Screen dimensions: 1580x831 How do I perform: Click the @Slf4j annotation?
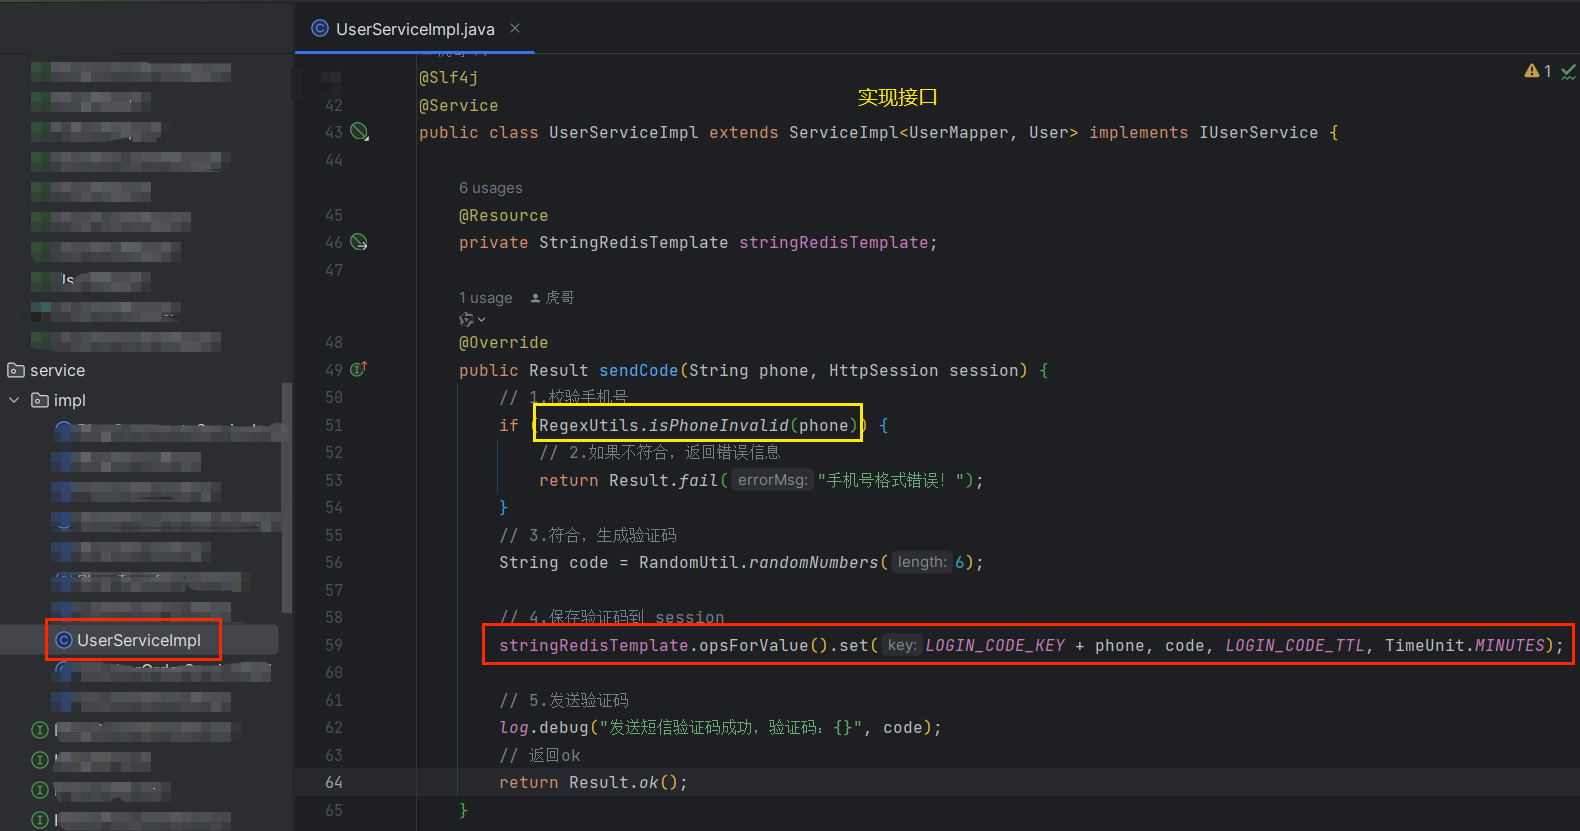point(449,77)
